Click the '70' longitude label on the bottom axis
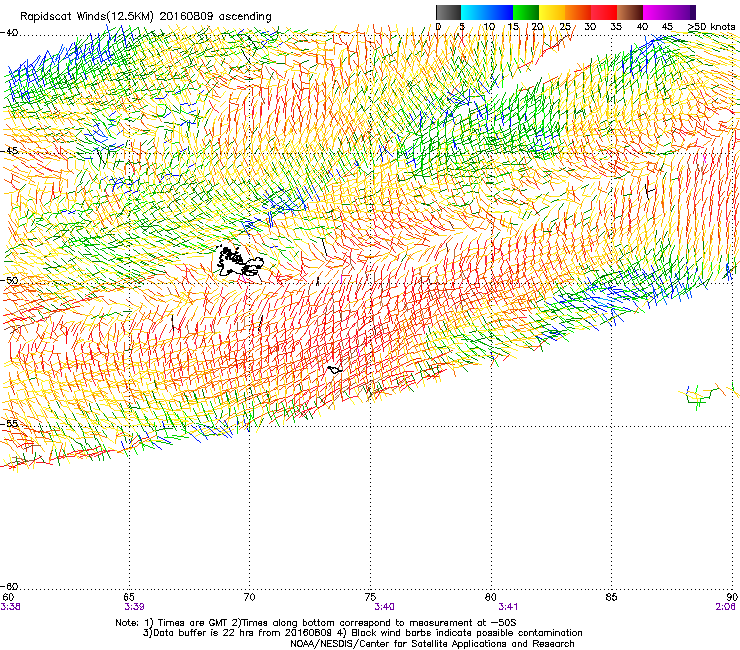 (x=249, y=597)
